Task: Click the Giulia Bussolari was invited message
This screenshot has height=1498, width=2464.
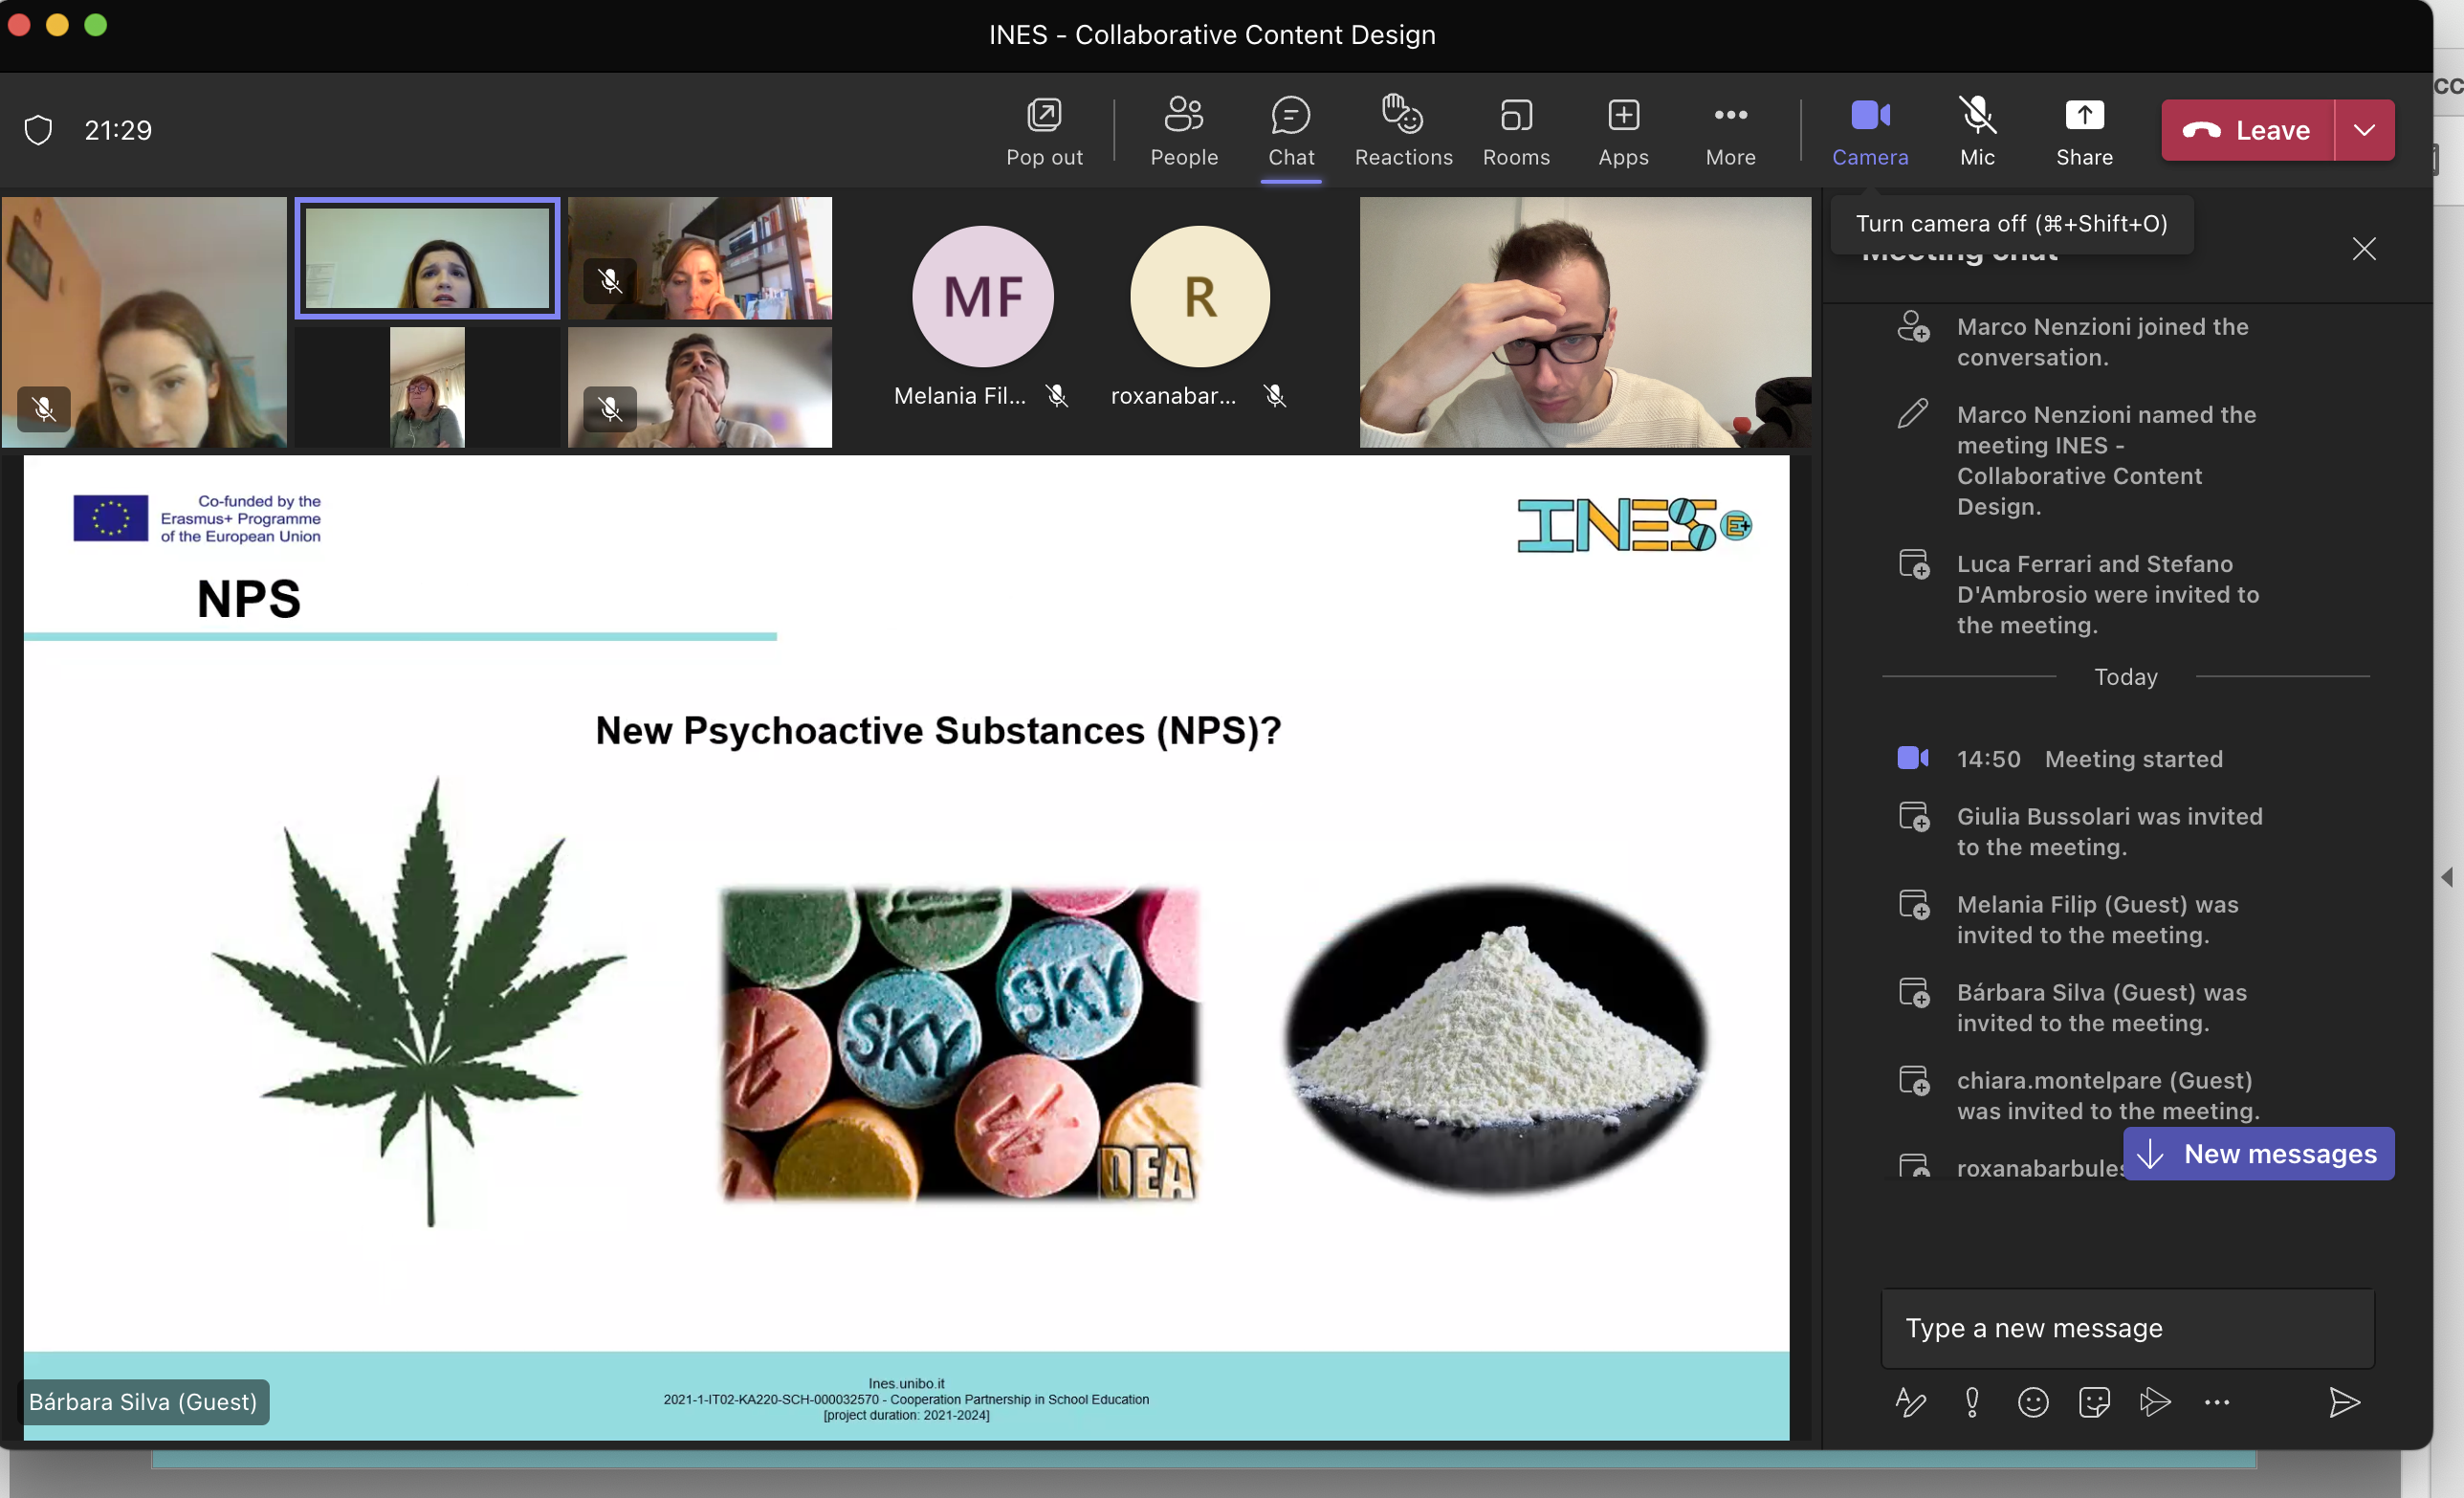Action: (x=2110, y=831)
